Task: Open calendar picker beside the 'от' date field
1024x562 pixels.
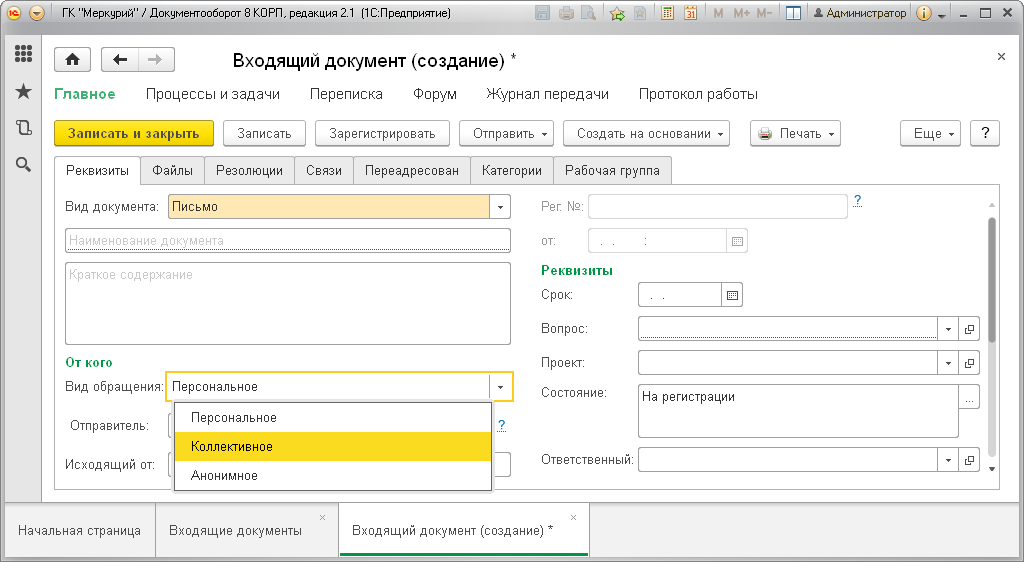Action: (737, 241)
